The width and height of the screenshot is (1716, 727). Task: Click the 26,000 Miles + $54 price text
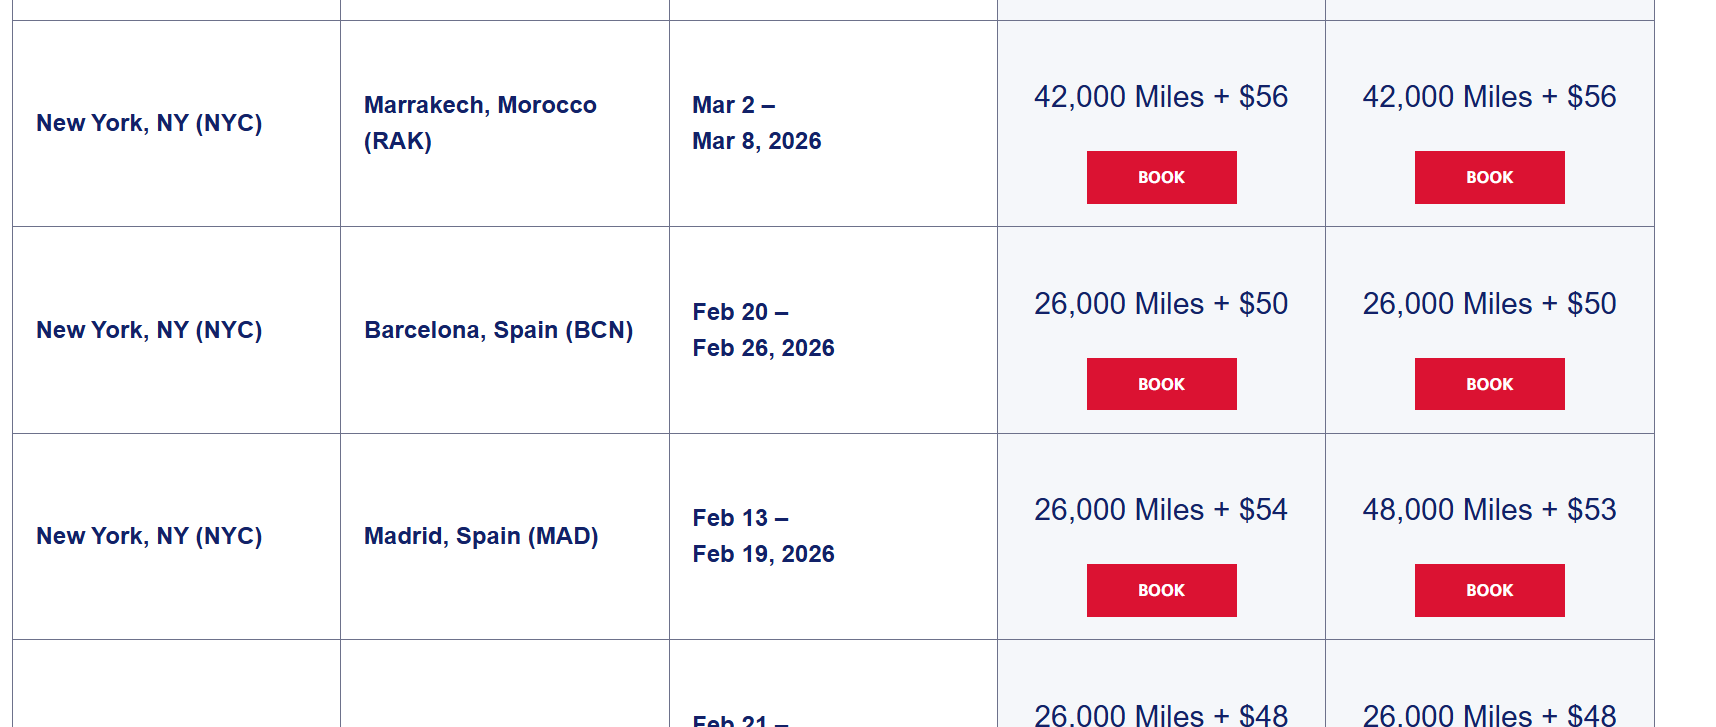(1161, 510)
